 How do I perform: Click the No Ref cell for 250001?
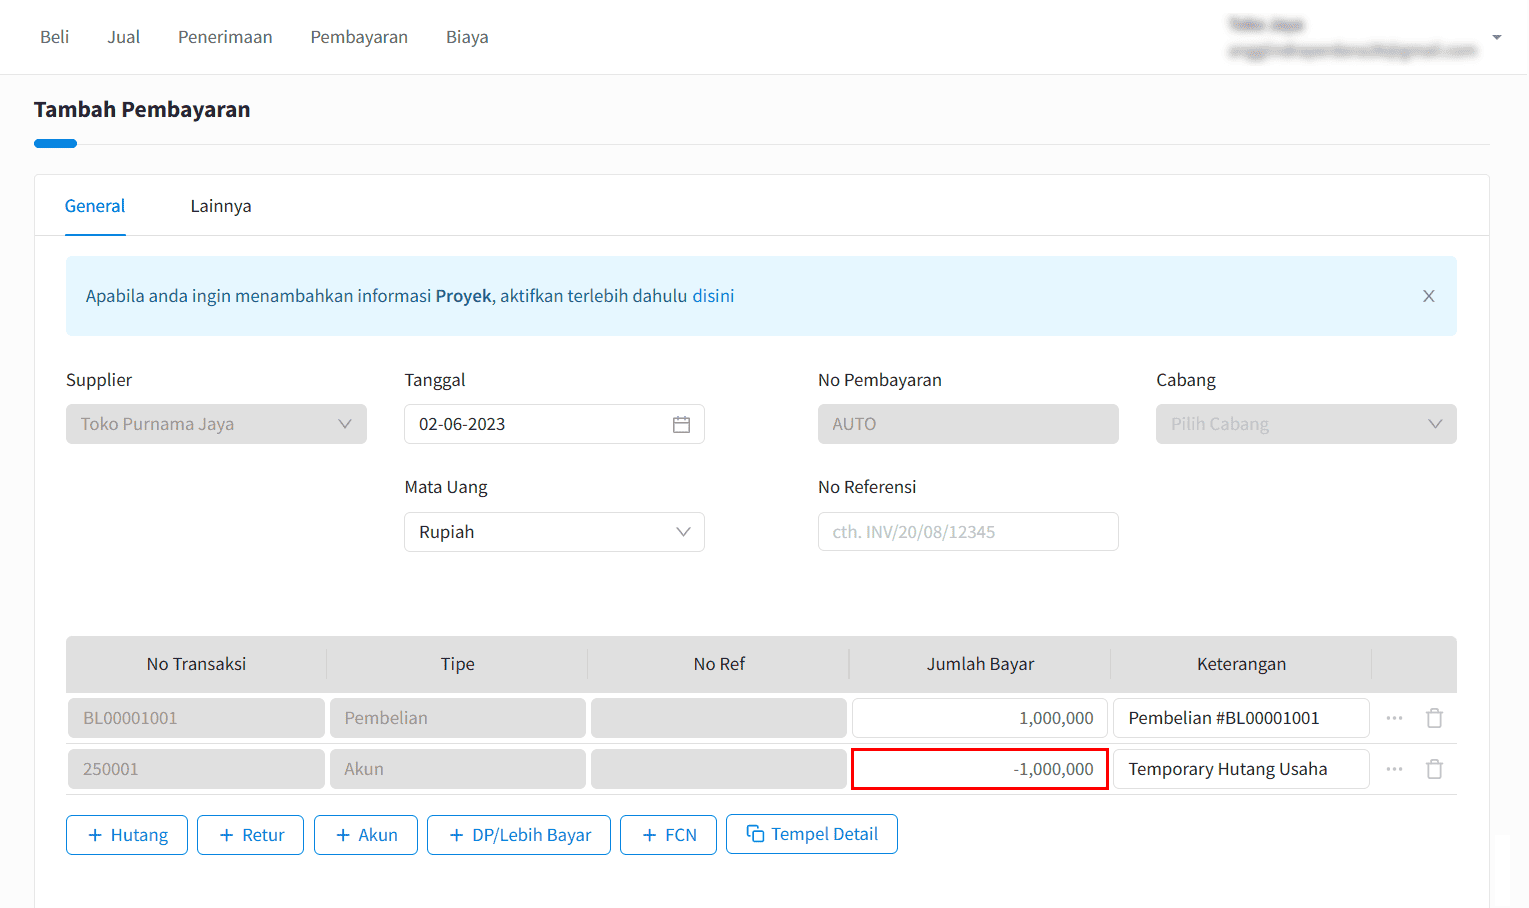719,769
